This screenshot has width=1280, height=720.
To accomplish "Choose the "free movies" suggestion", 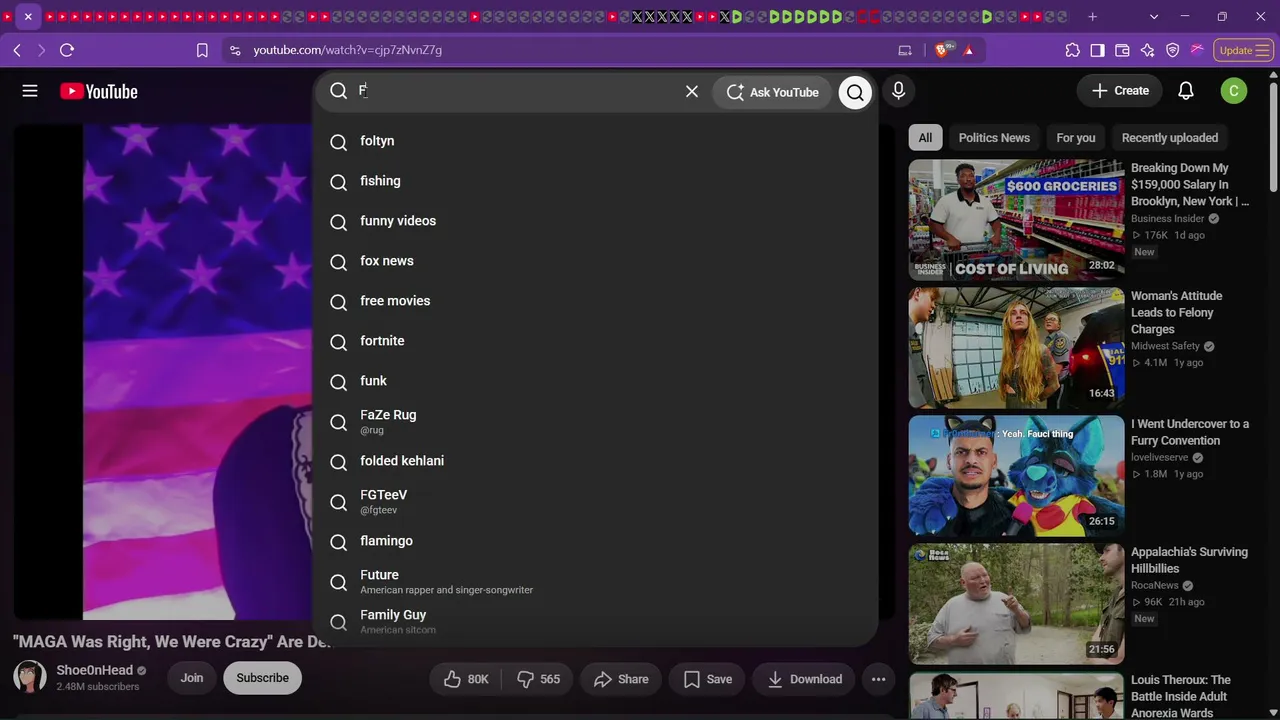I will tap(595, 301).
